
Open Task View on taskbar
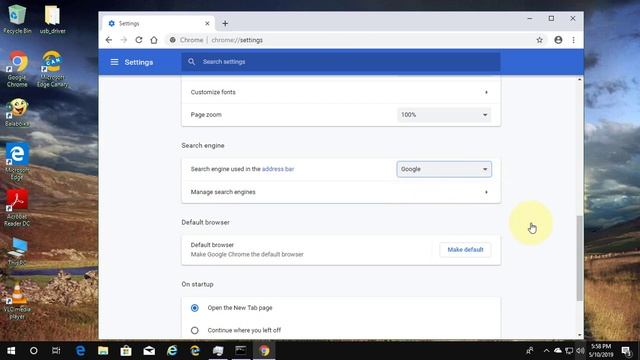pos(56,351)
